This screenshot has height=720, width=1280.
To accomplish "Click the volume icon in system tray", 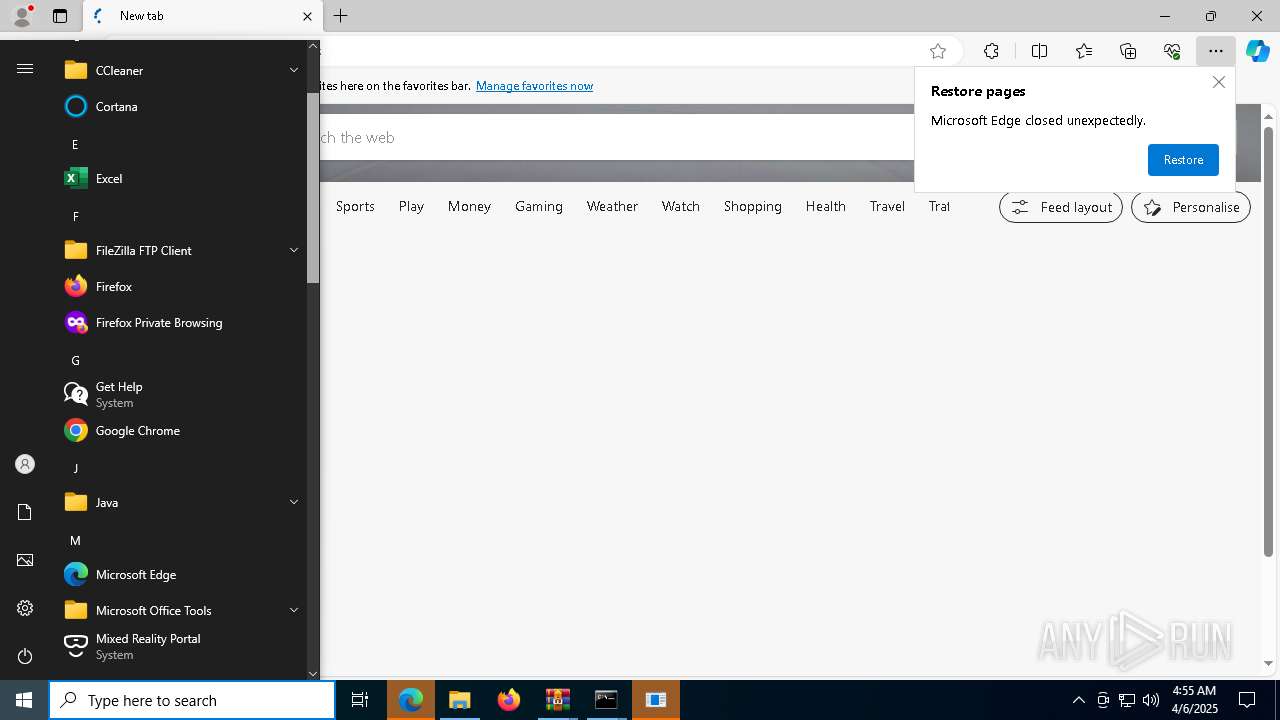I will click(1150, 700).
